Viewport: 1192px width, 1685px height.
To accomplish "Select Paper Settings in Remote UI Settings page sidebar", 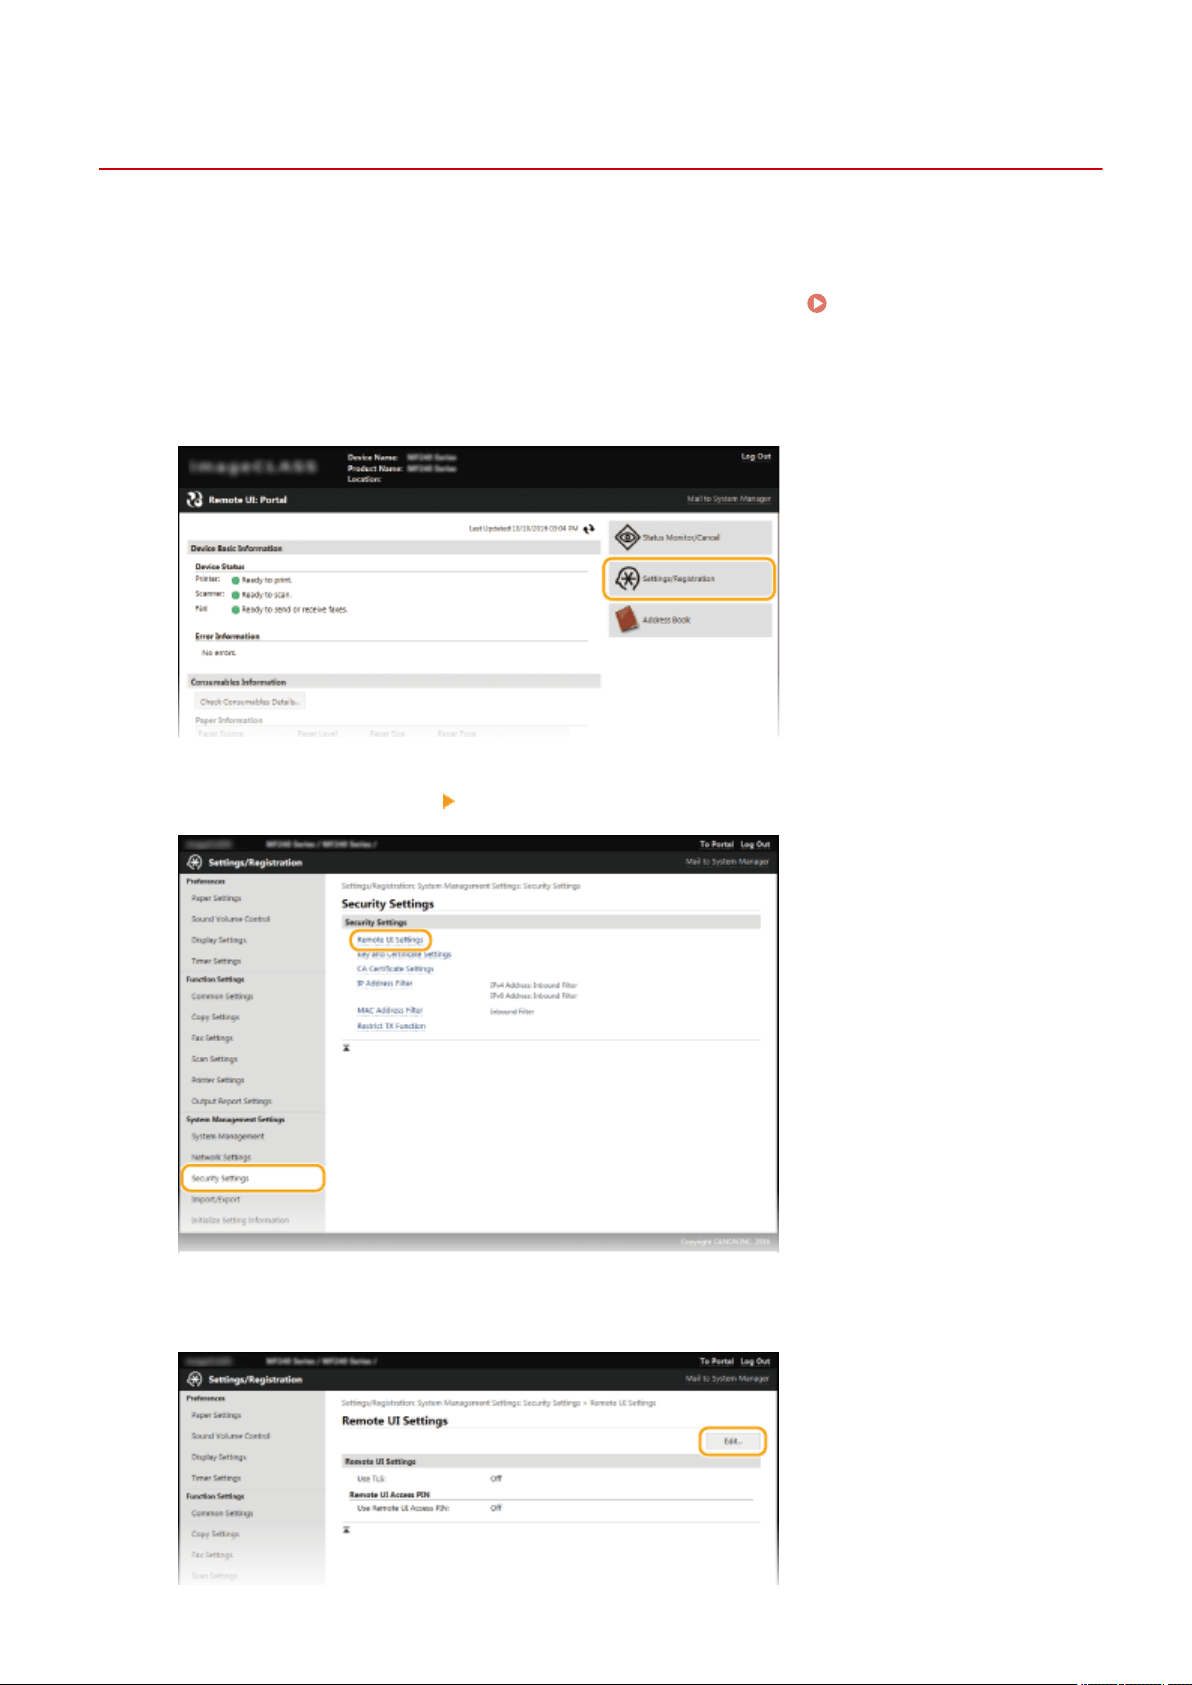I will [216, 1415].
